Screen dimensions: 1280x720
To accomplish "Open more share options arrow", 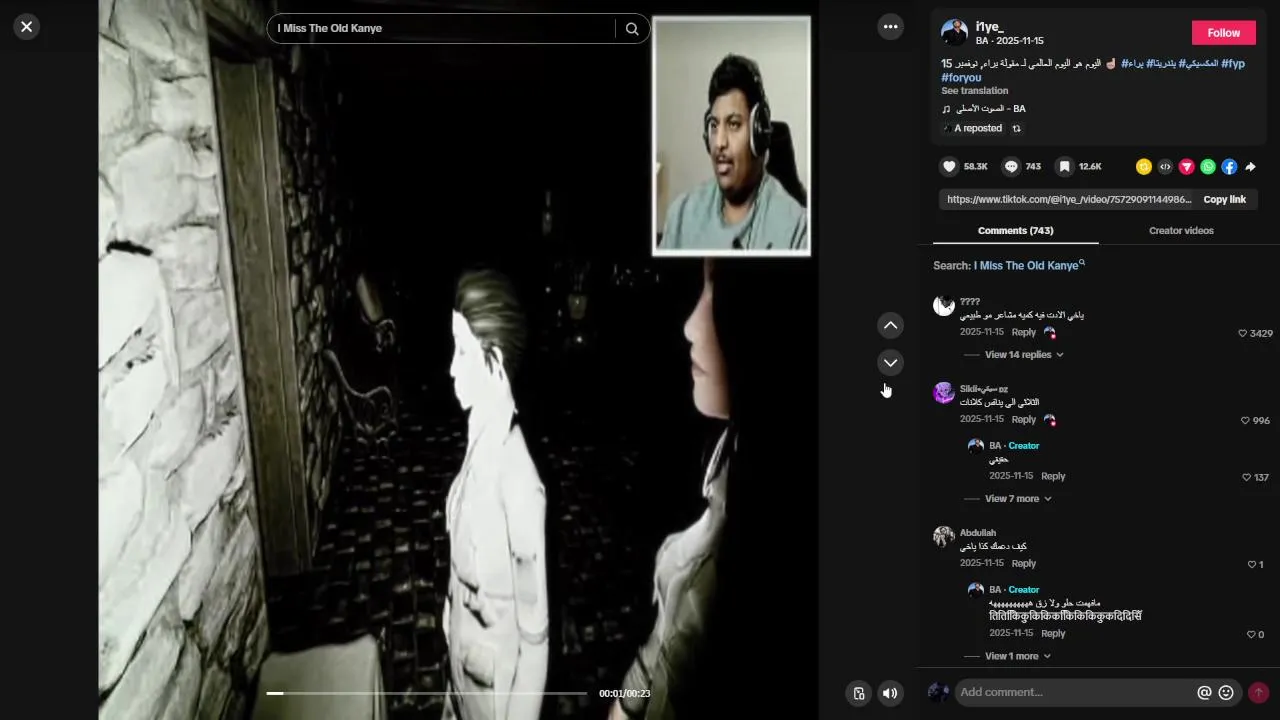I will (x=1250, y=167).
